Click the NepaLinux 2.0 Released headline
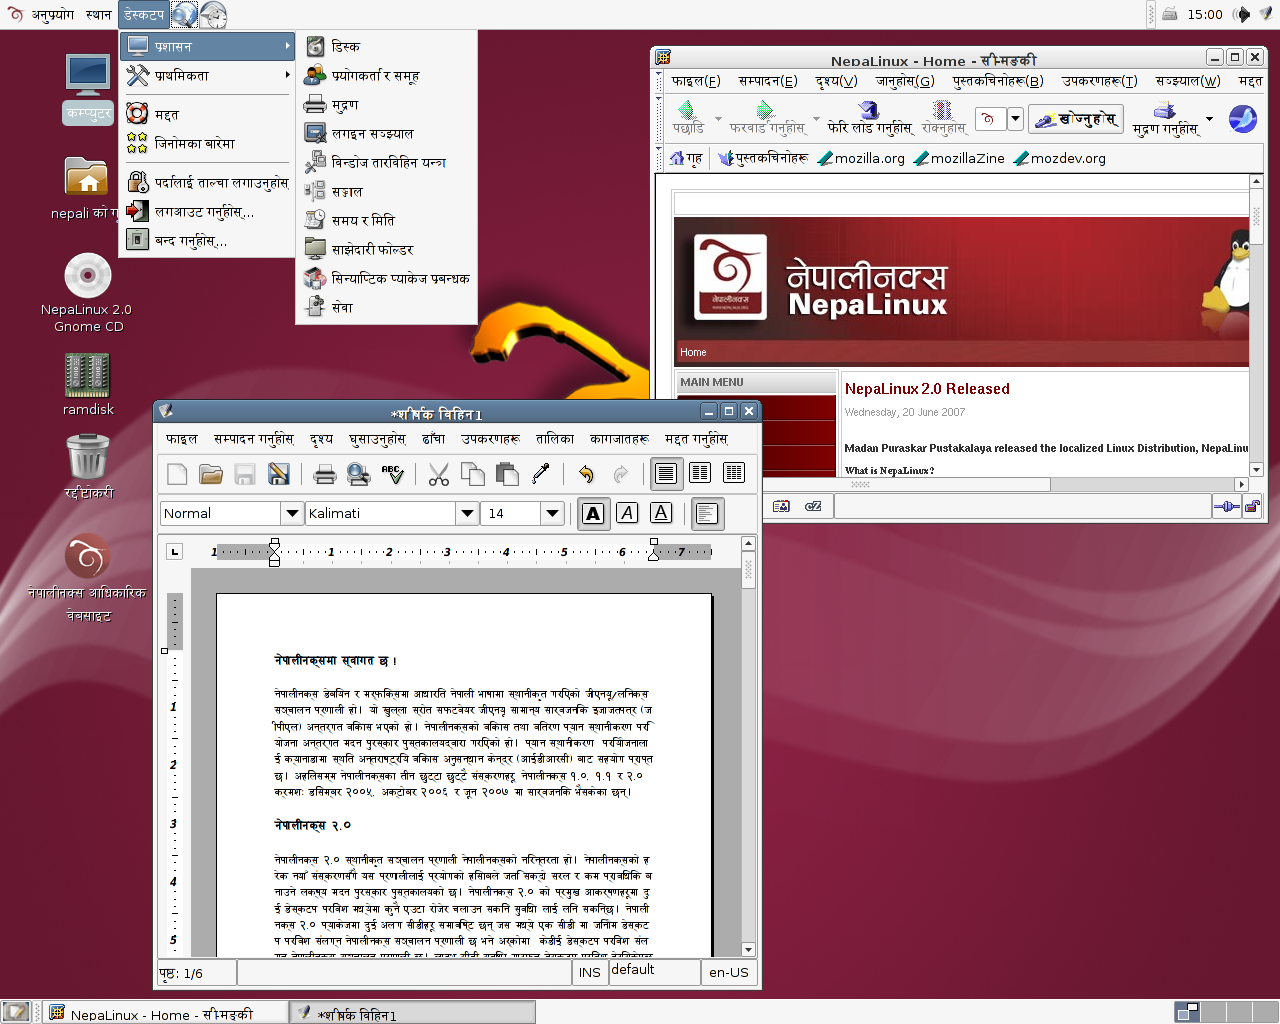1280x1024 pixels. coord(927,389)
